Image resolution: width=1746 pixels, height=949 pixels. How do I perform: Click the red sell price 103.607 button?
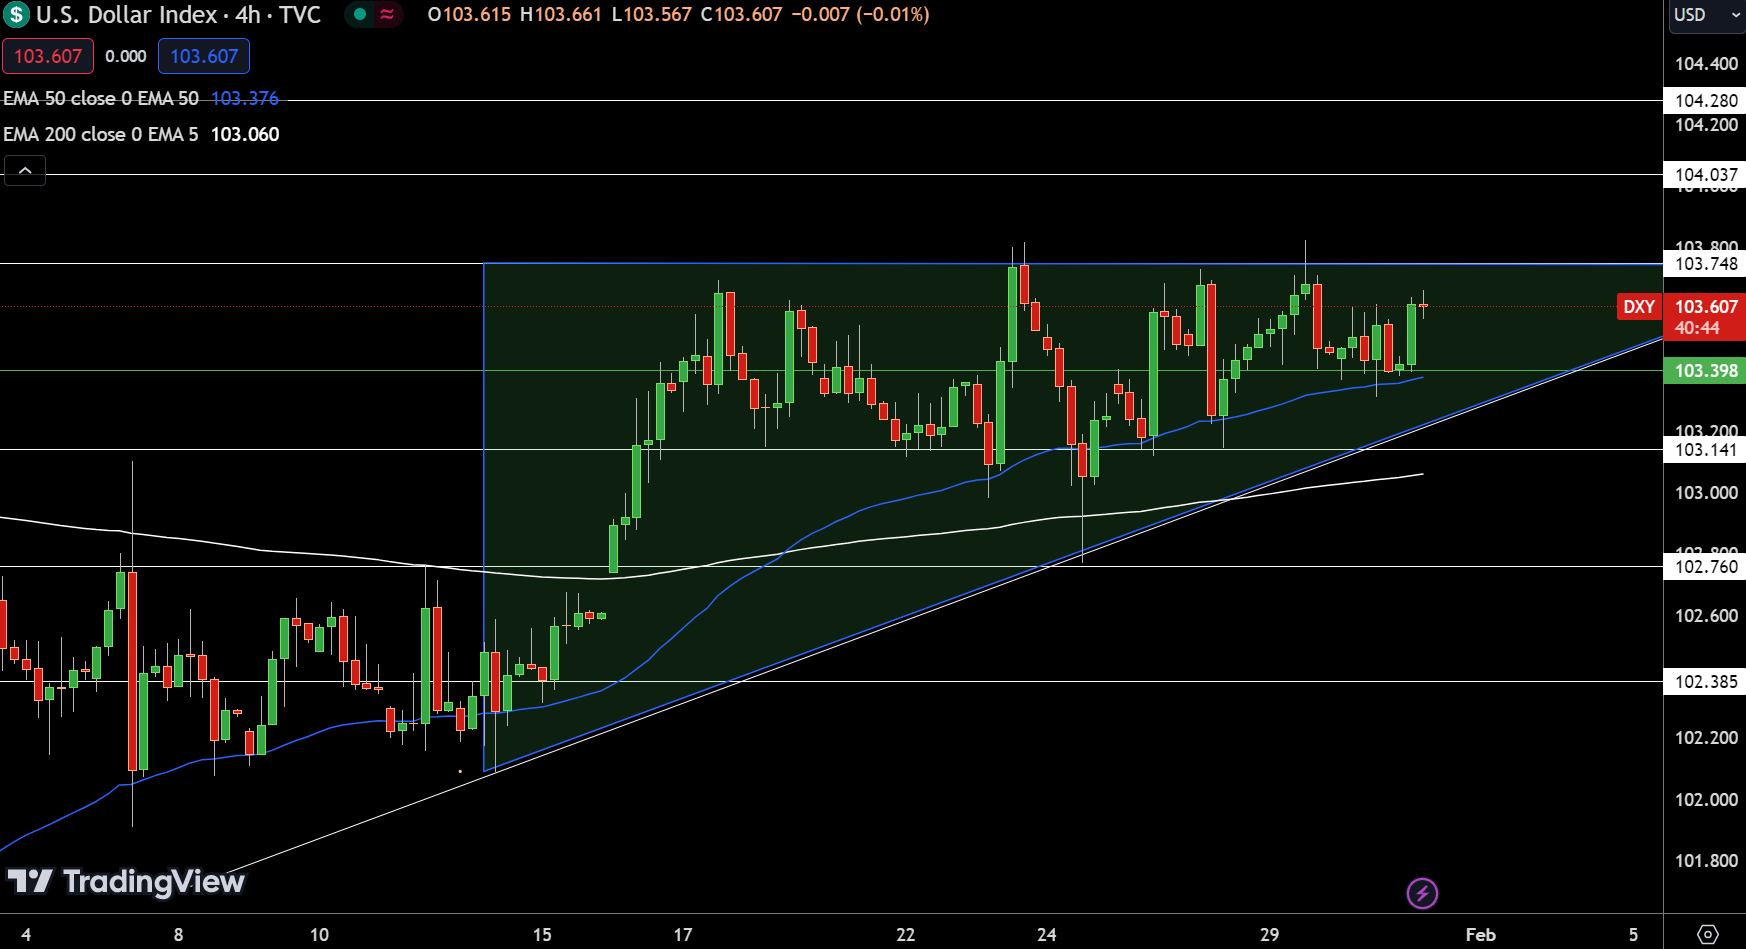click(48, 56)
